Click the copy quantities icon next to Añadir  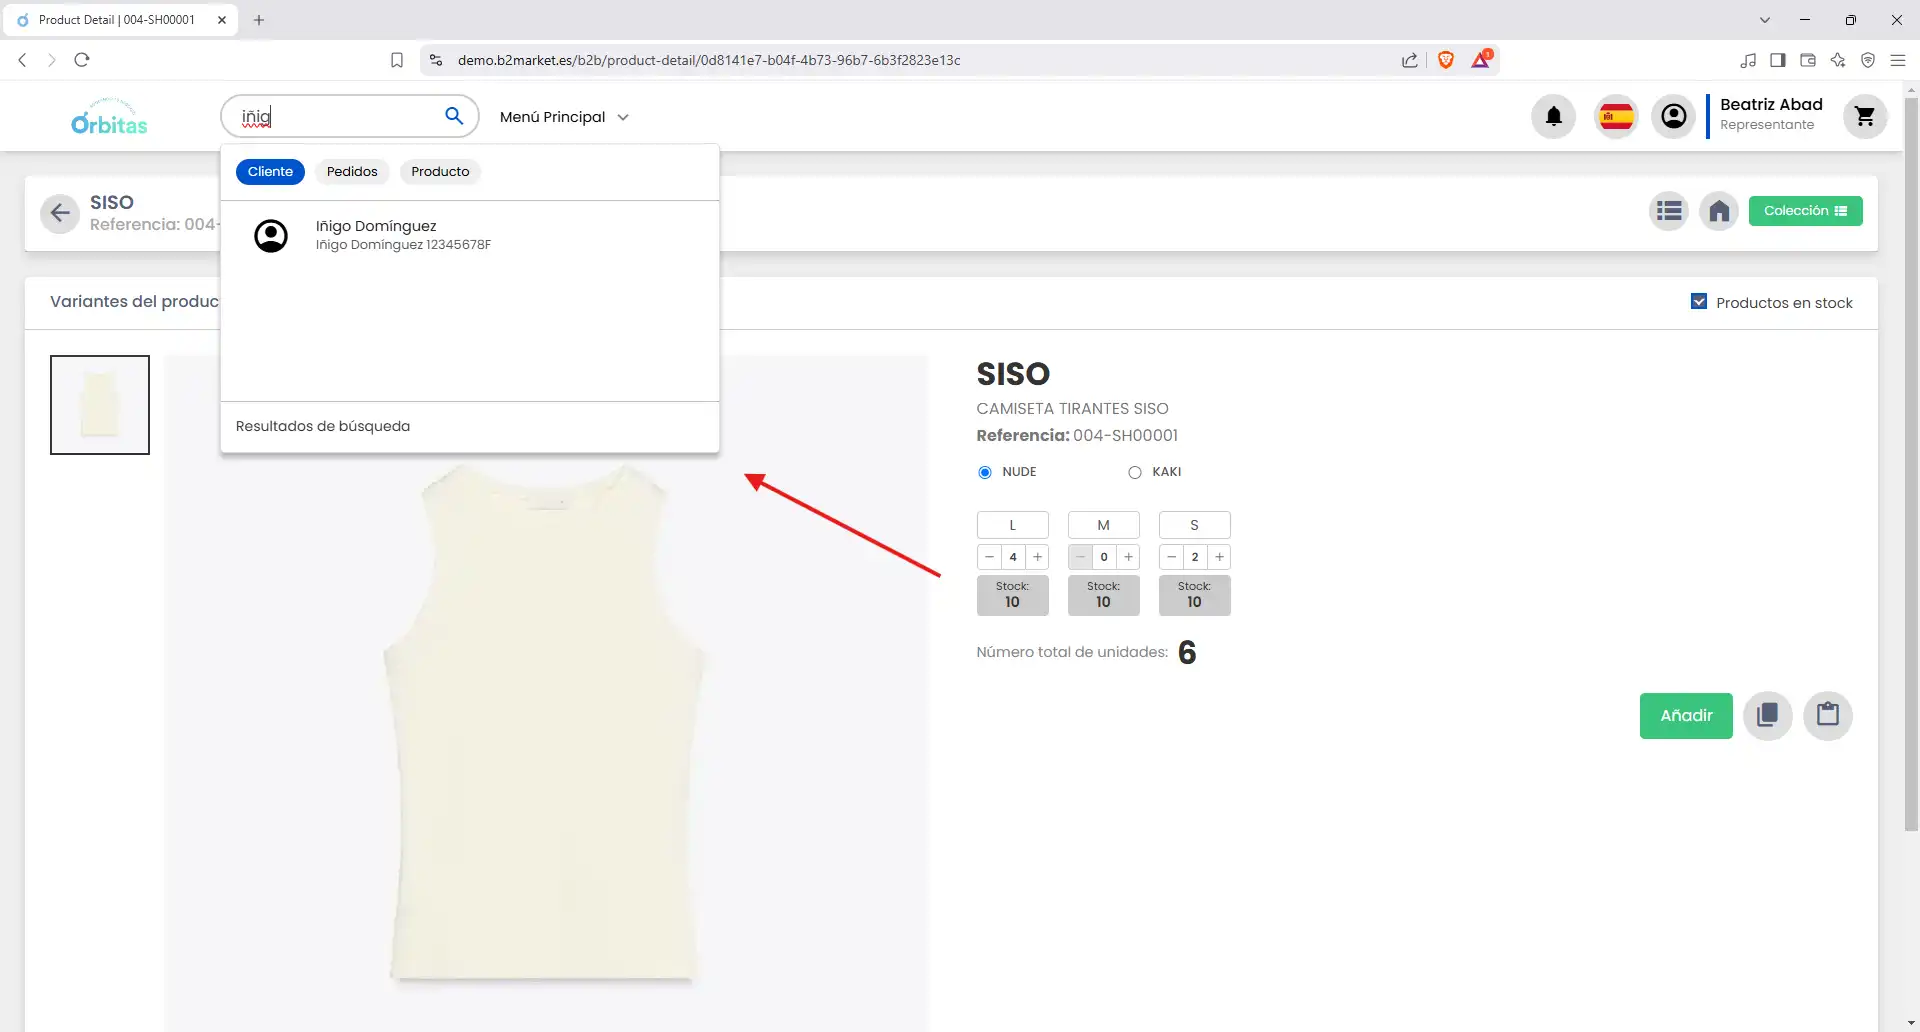pyautogui.click(x=1767, y=715)
